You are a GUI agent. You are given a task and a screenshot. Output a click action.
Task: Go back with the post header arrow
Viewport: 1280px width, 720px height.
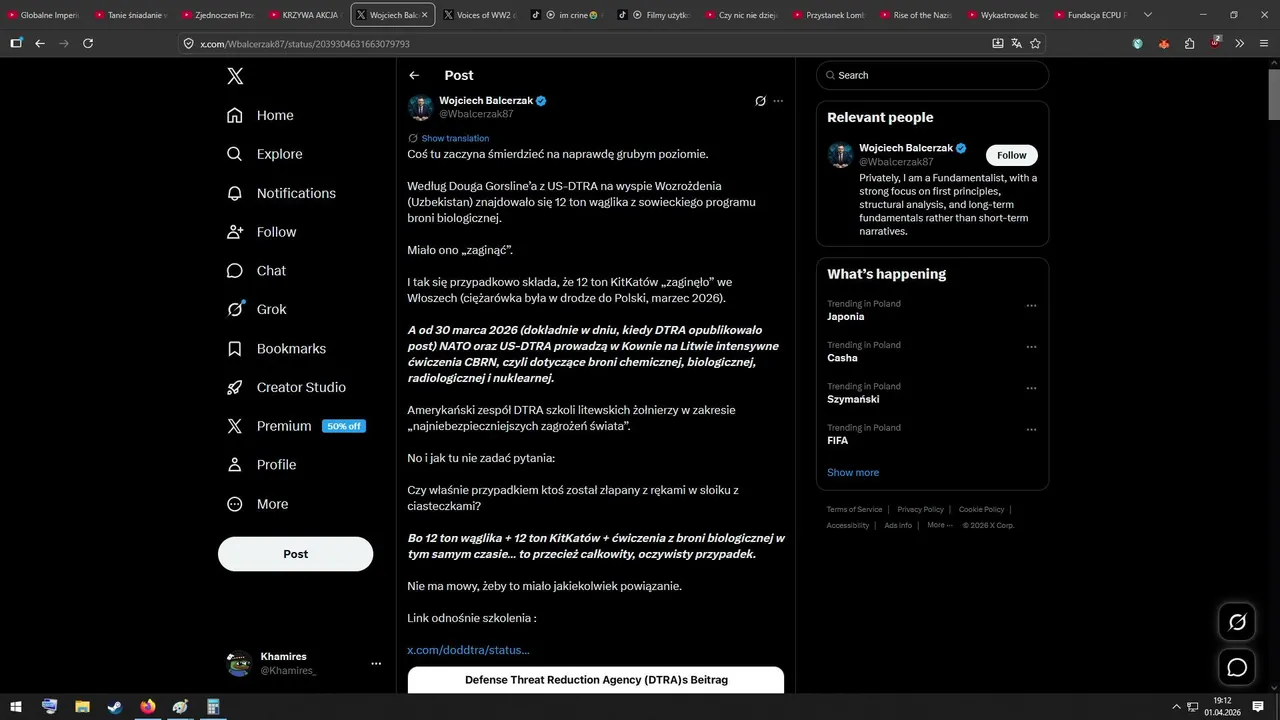point(414,75)
